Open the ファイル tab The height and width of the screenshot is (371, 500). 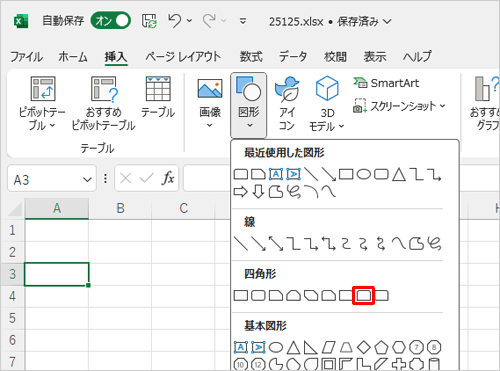[26, 57]
